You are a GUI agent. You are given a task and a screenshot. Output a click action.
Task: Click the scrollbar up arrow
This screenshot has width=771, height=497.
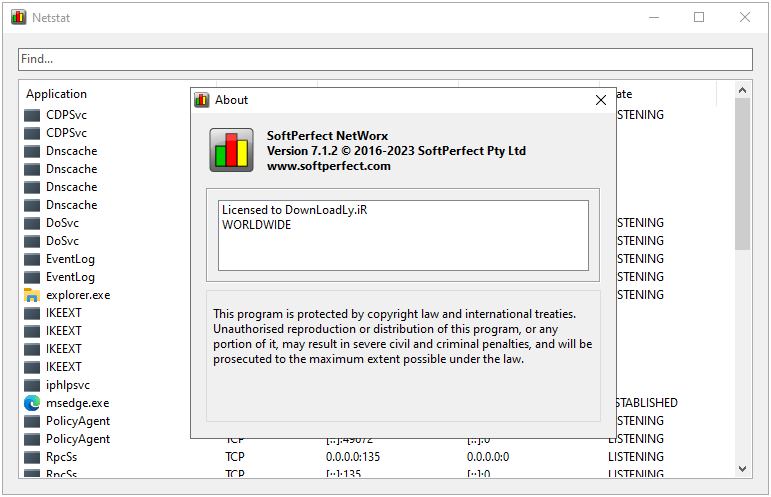(742, 90)
